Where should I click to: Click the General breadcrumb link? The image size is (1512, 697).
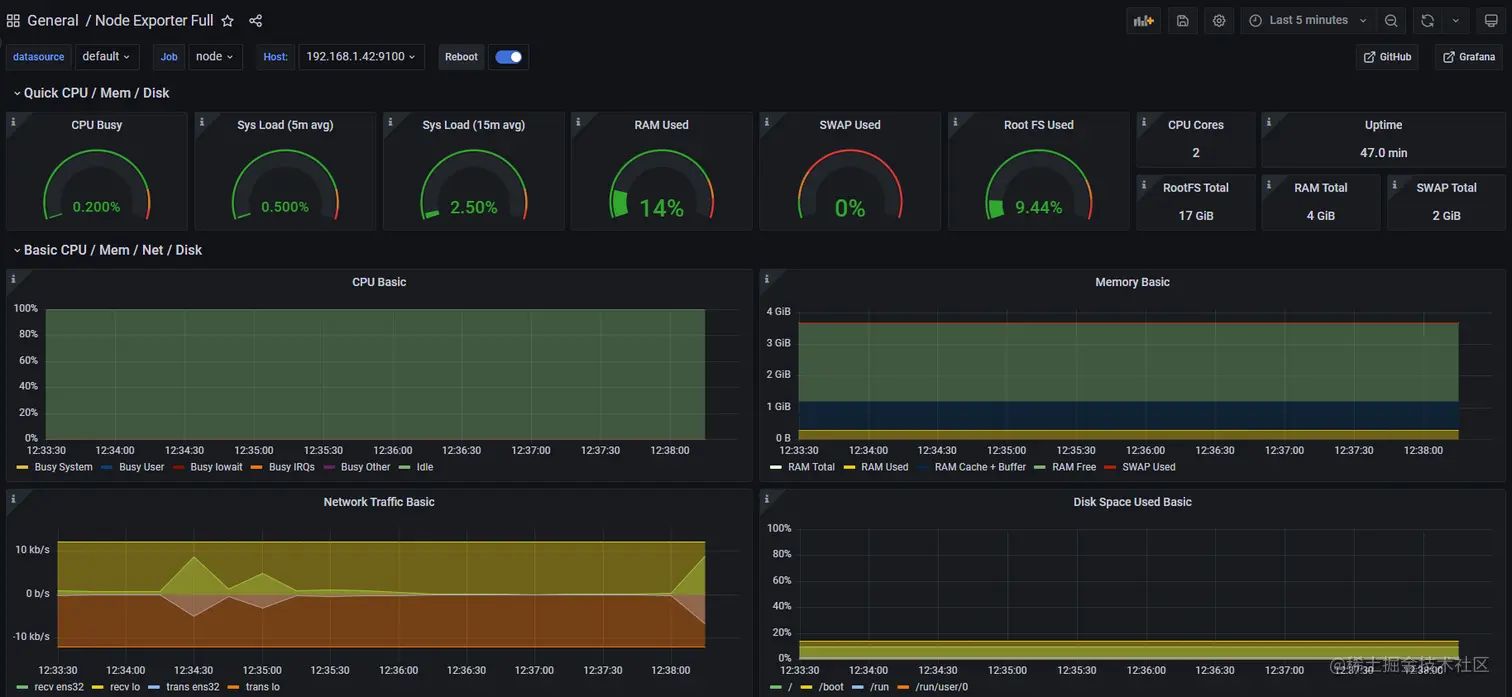(53, 21)
